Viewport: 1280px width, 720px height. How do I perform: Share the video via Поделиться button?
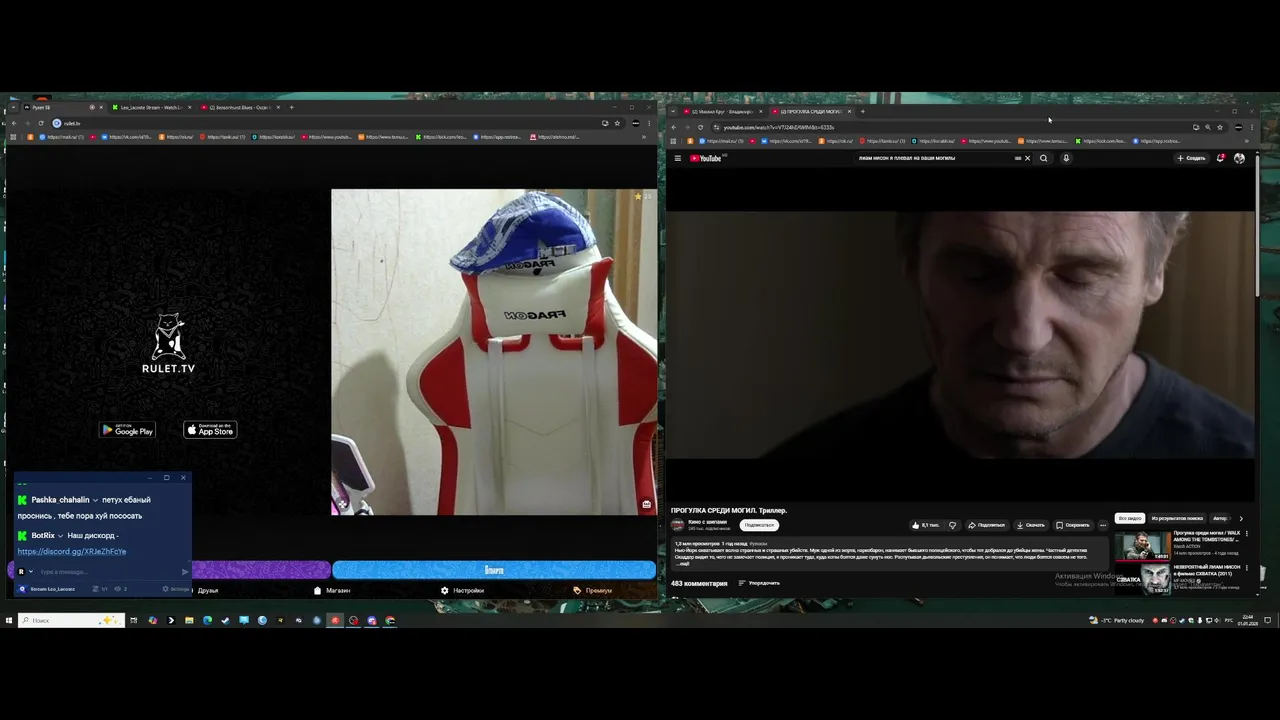(x=986, y=525)
